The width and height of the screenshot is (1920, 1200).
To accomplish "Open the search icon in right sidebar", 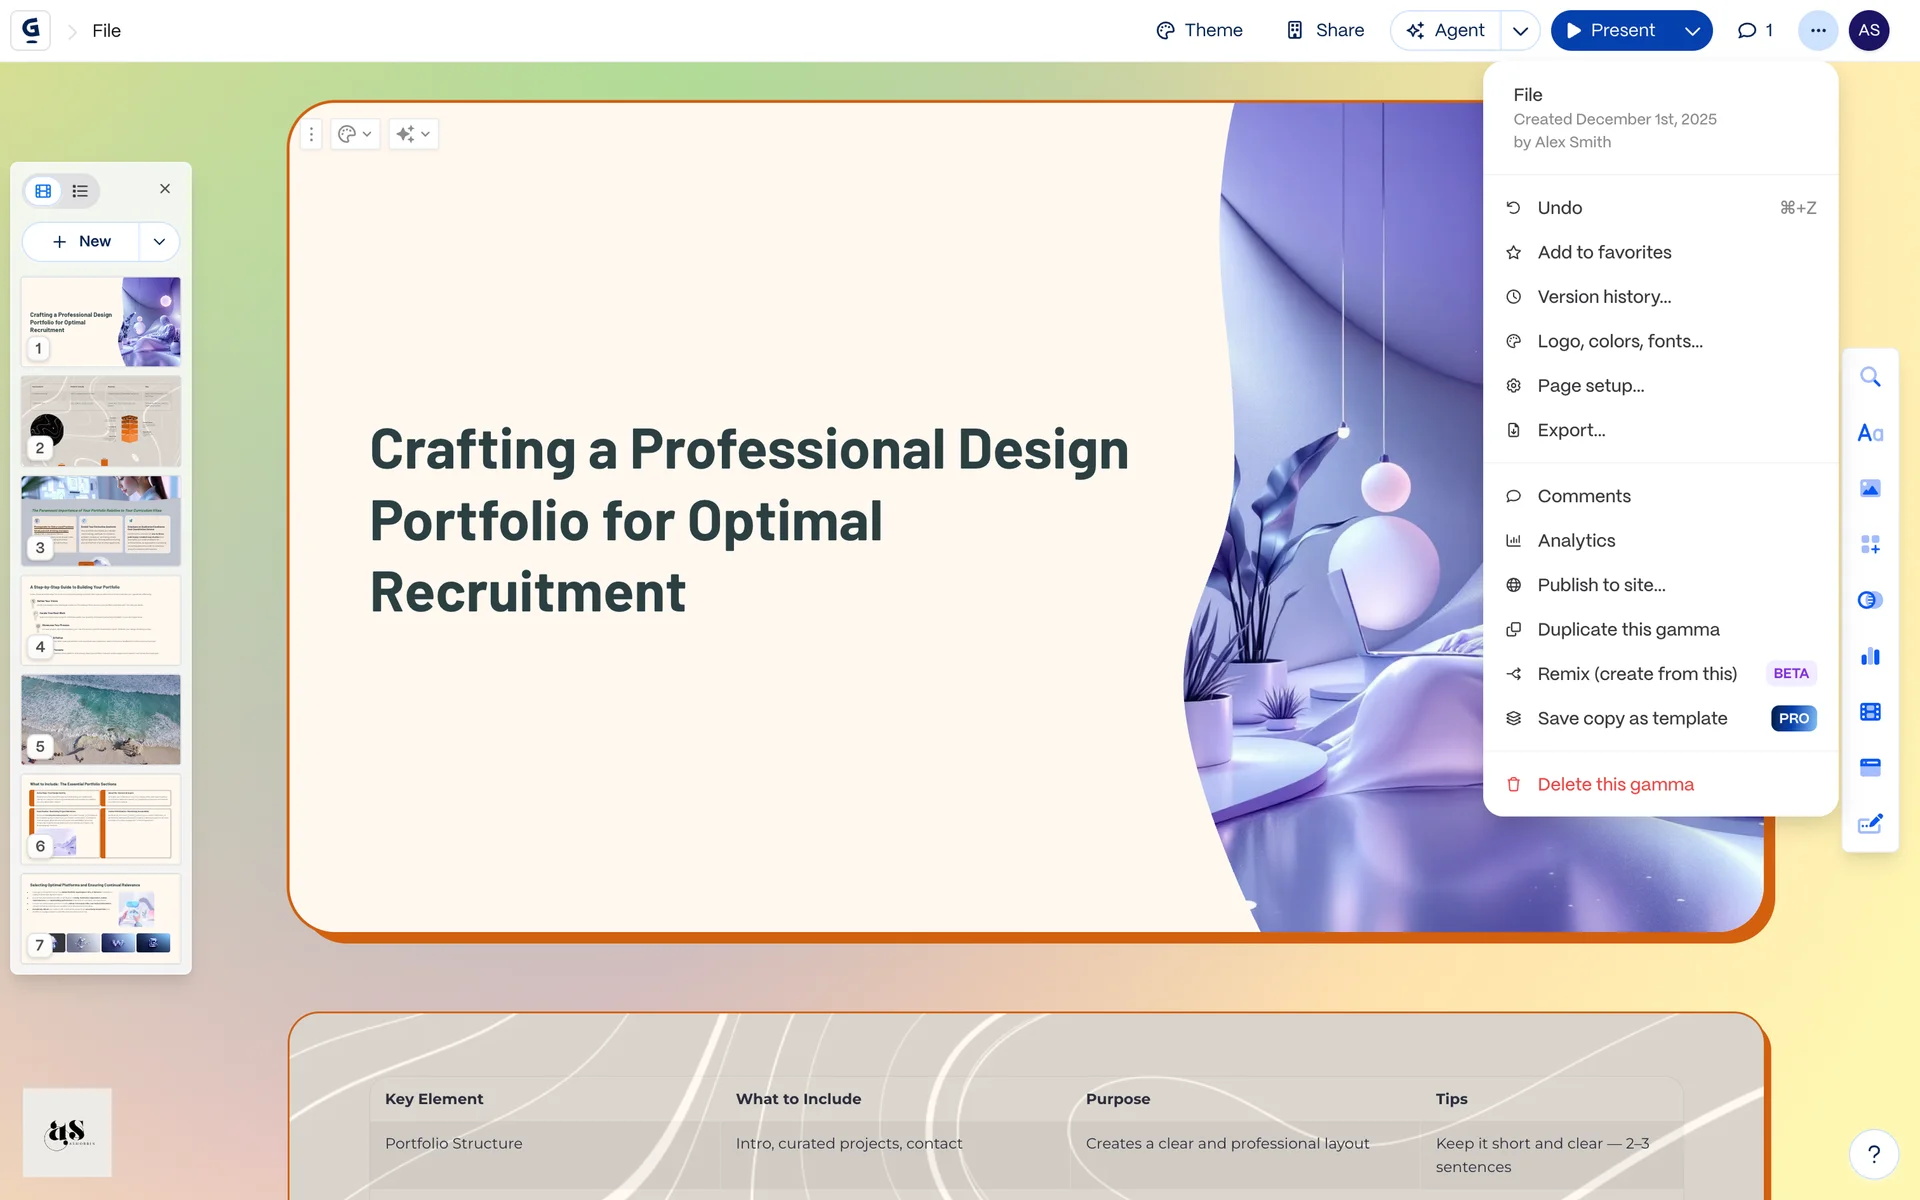I will pyautogui.click(x=1870, y=377).
